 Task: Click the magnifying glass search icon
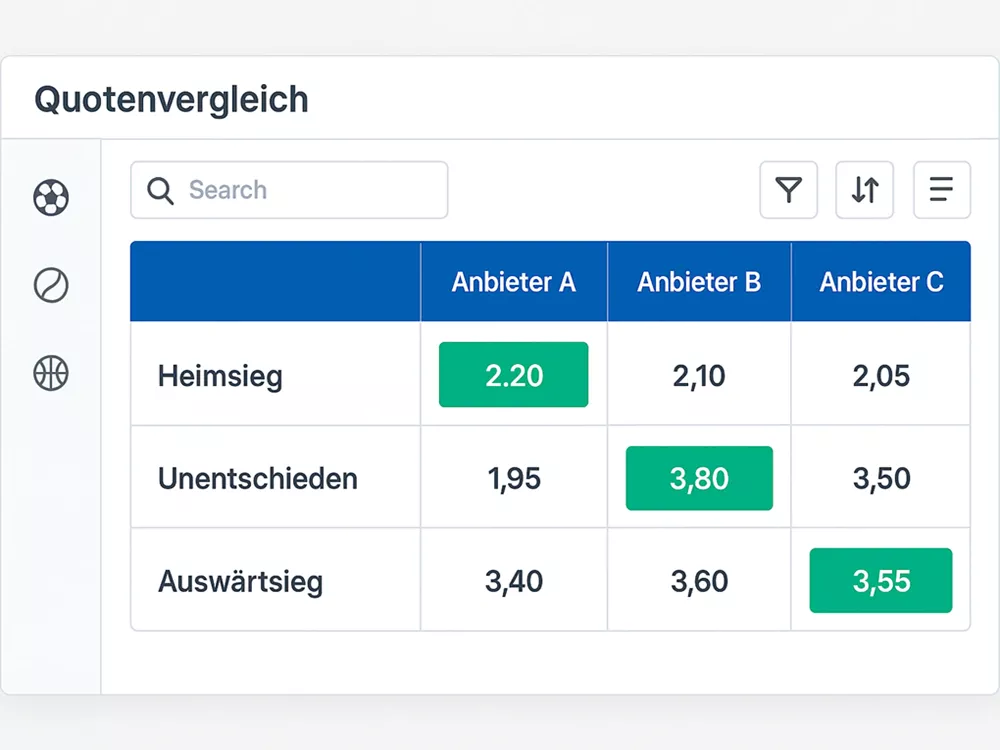[160, 190]
